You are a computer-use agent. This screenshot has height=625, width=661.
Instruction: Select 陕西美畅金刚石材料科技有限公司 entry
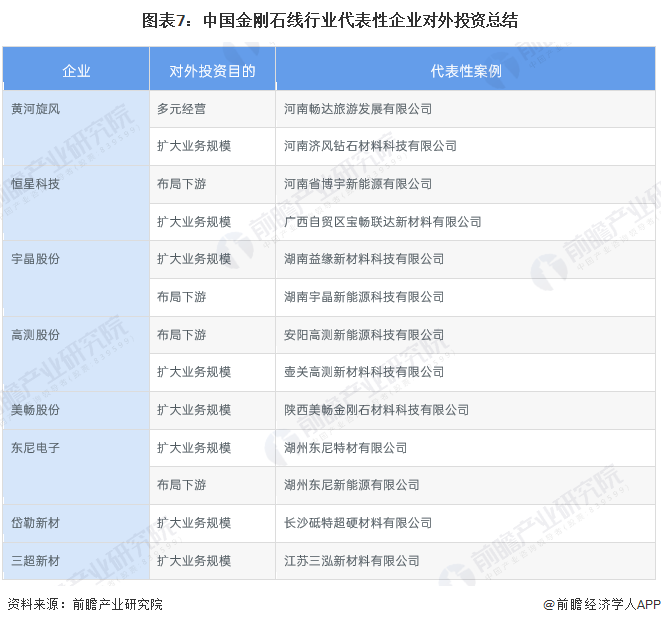[376, 410]
